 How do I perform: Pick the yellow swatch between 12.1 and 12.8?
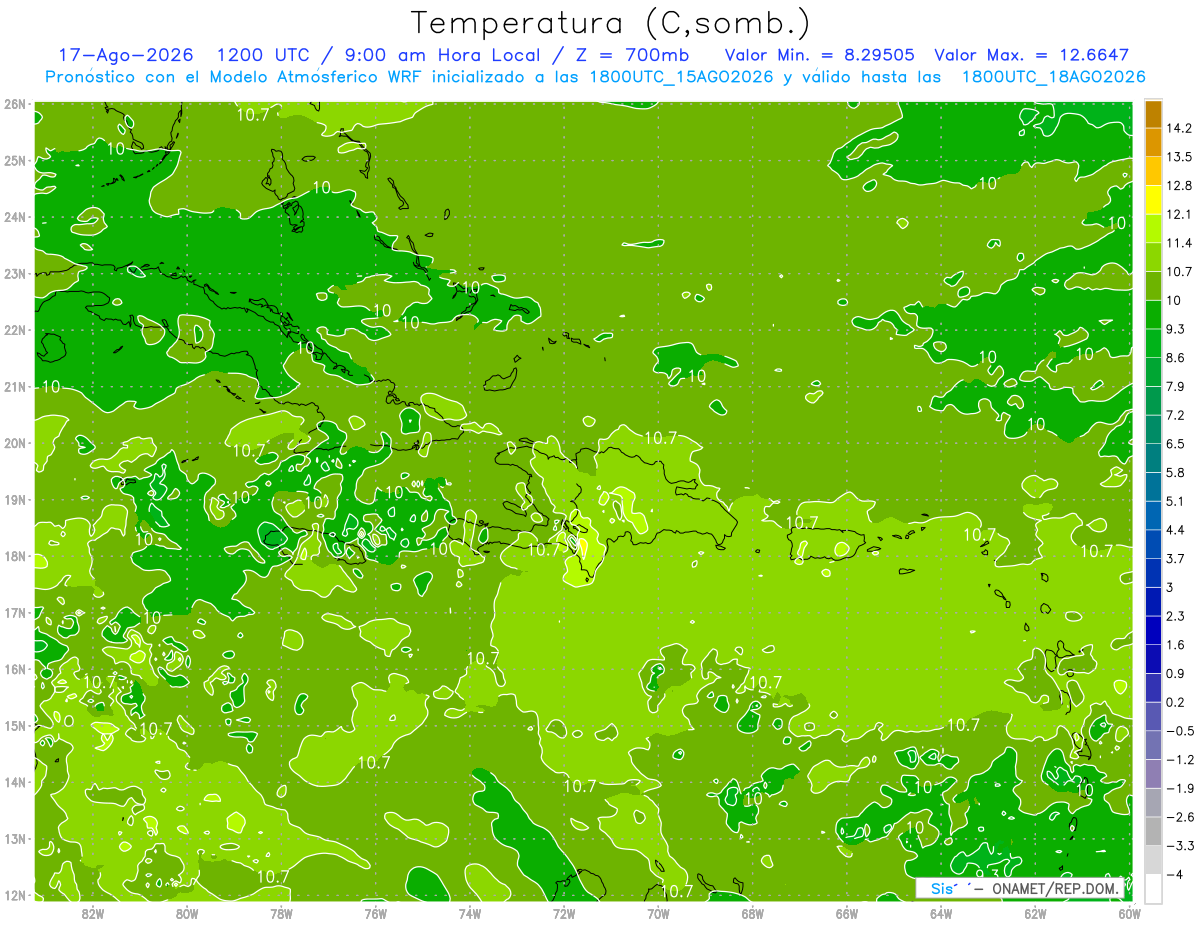pos(1153,199)
